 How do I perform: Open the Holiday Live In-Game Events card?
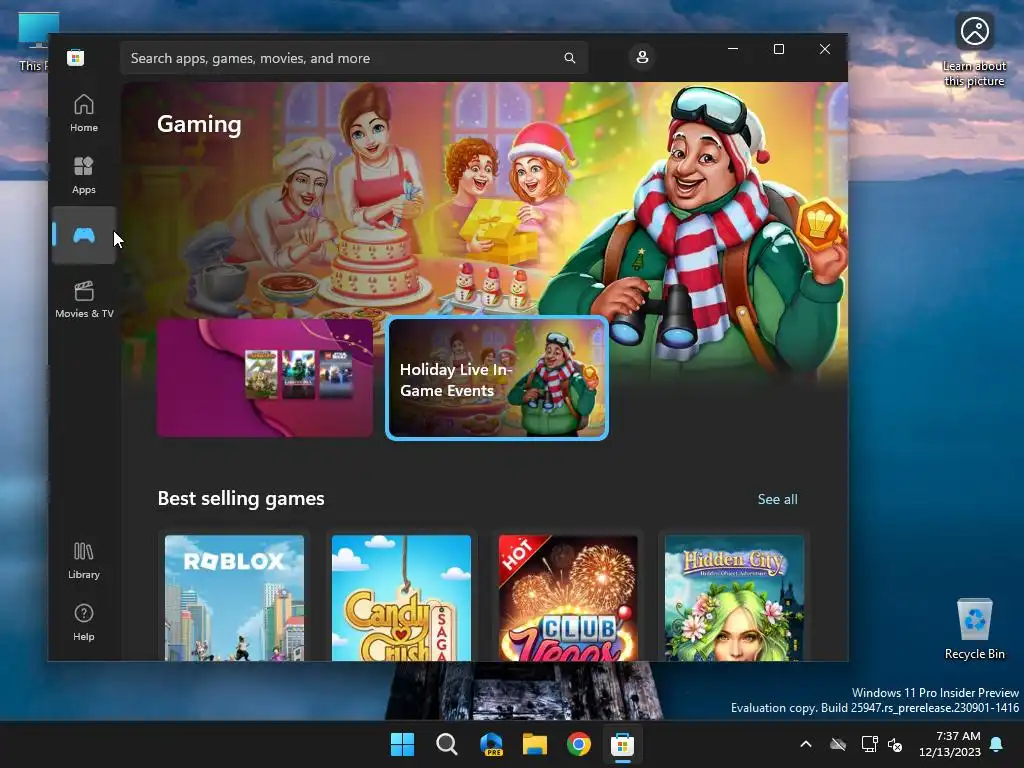tap(497, 379)
